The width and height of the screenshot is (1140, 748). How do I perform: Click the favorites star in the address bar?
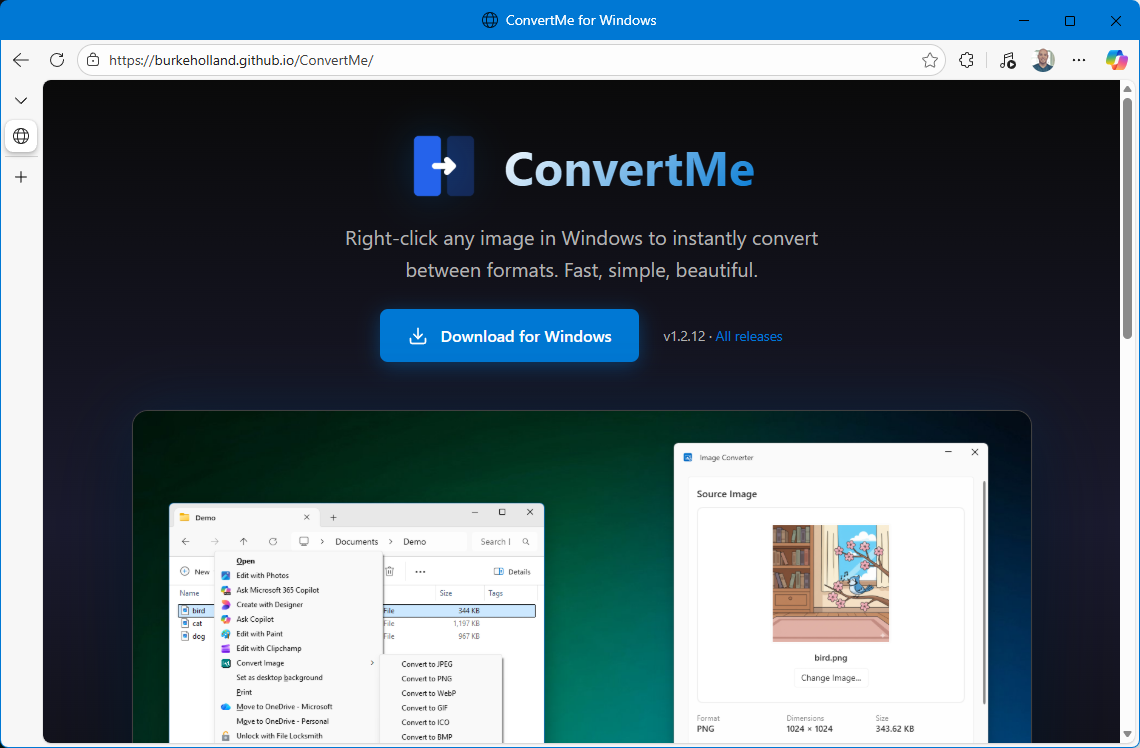tap(930, 60)
